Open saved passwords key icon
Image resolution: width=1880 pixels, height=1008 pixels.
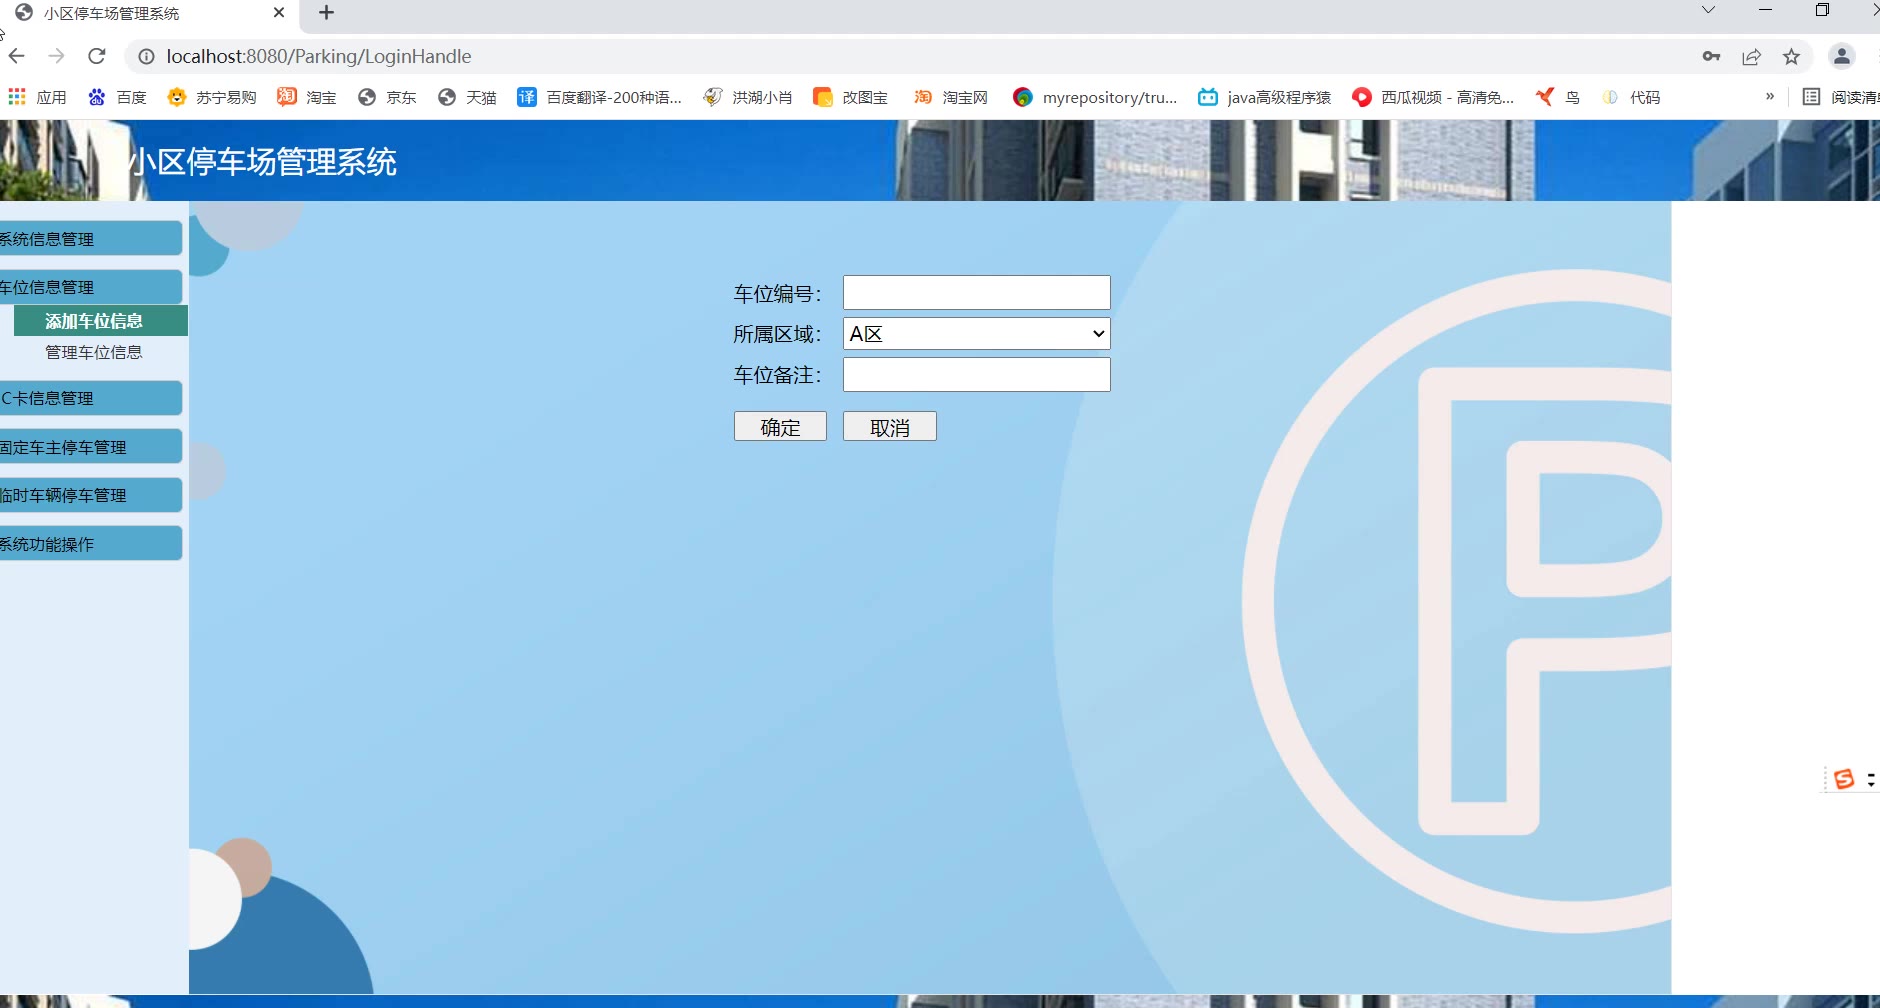pos(1711,57)
